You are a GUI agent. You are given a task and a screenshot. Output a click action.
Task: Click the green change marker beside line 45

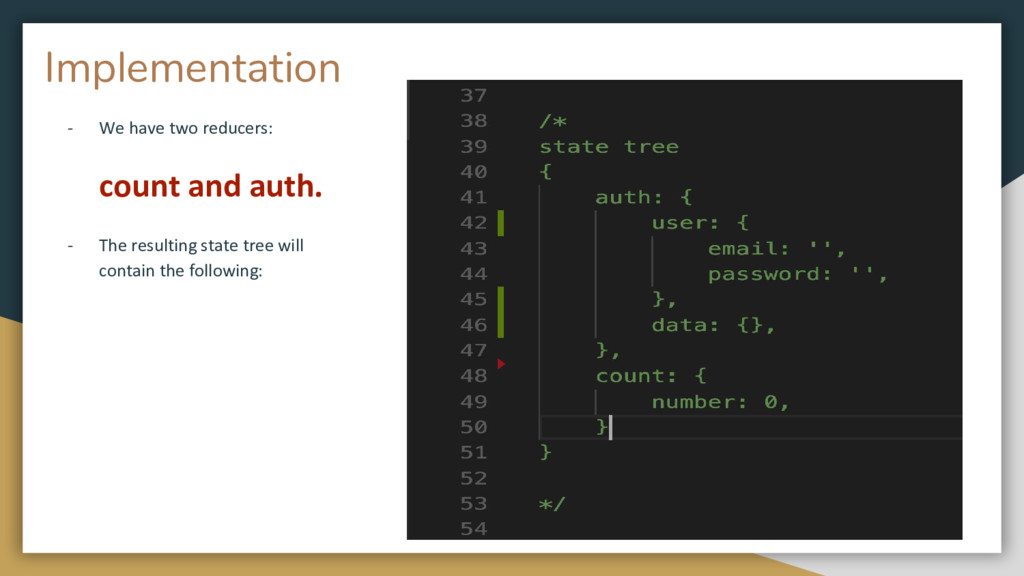pos(501,312)
